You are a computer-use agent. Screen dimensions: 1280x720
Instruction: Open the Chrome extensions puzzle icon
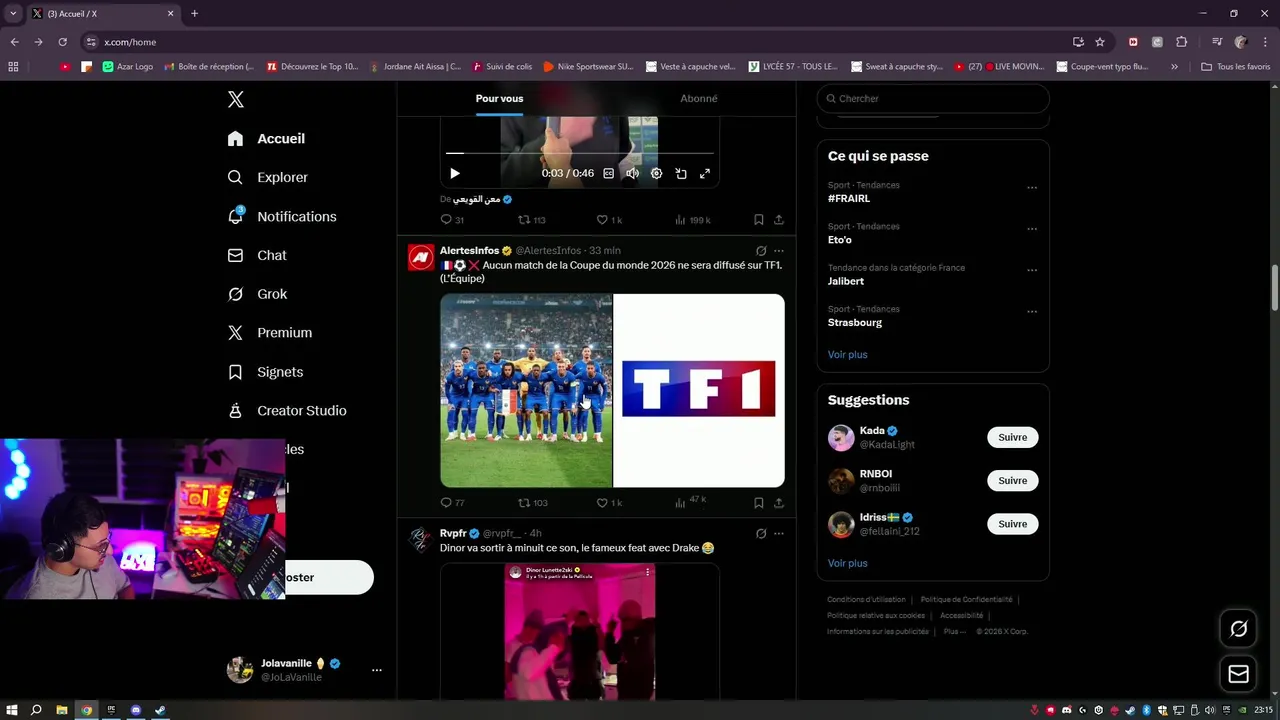[1181, 42]
